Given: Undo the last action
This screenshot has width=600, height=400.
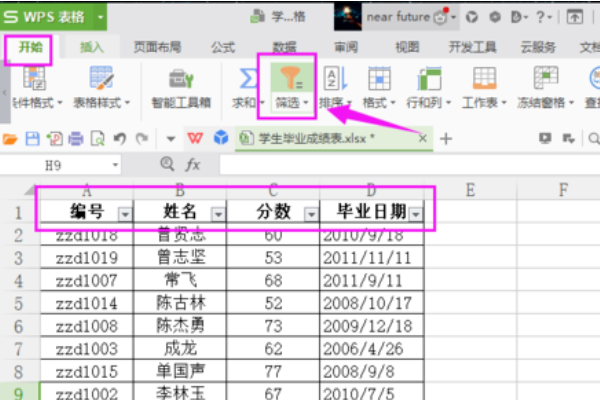Looking at the screenshot, I should pyautogui.click(x=120, y=139).
